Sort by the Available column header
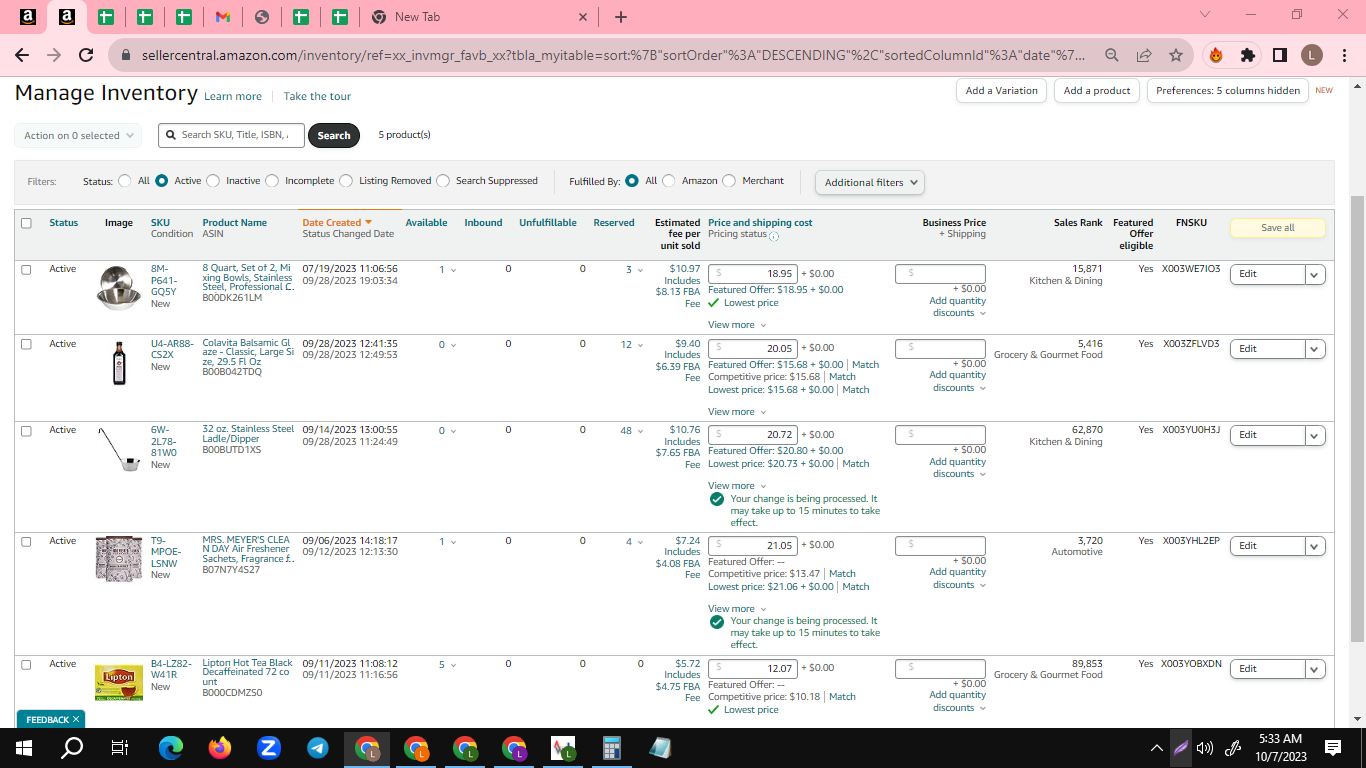Screen dimensions: 1366x768 tap(426, 223)
